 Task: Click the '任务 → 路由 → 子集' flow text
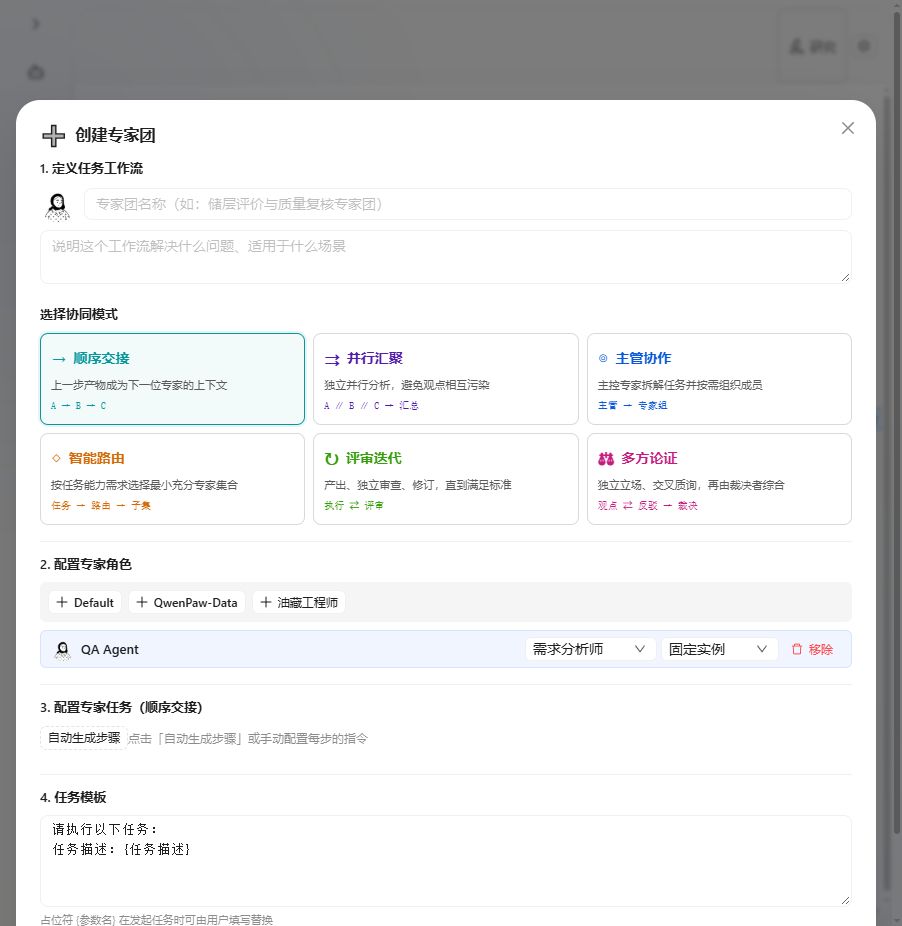tap(101, 506)
